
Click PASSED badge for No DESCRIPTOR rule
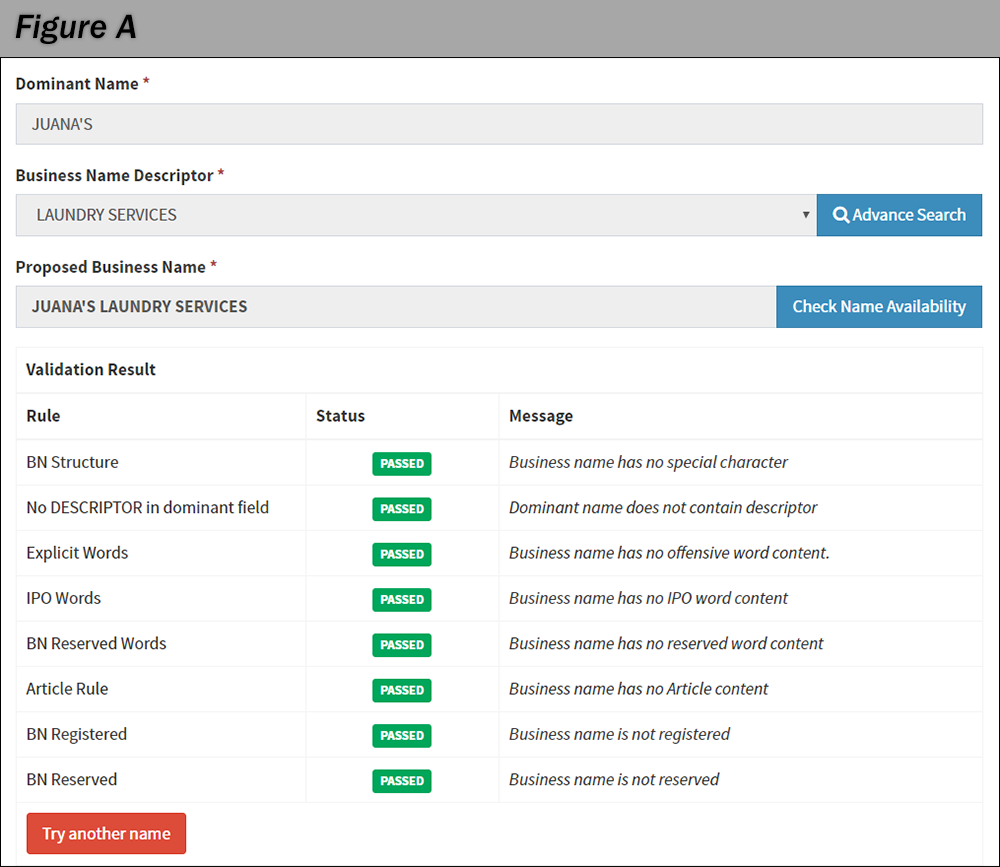click(402, 509)
